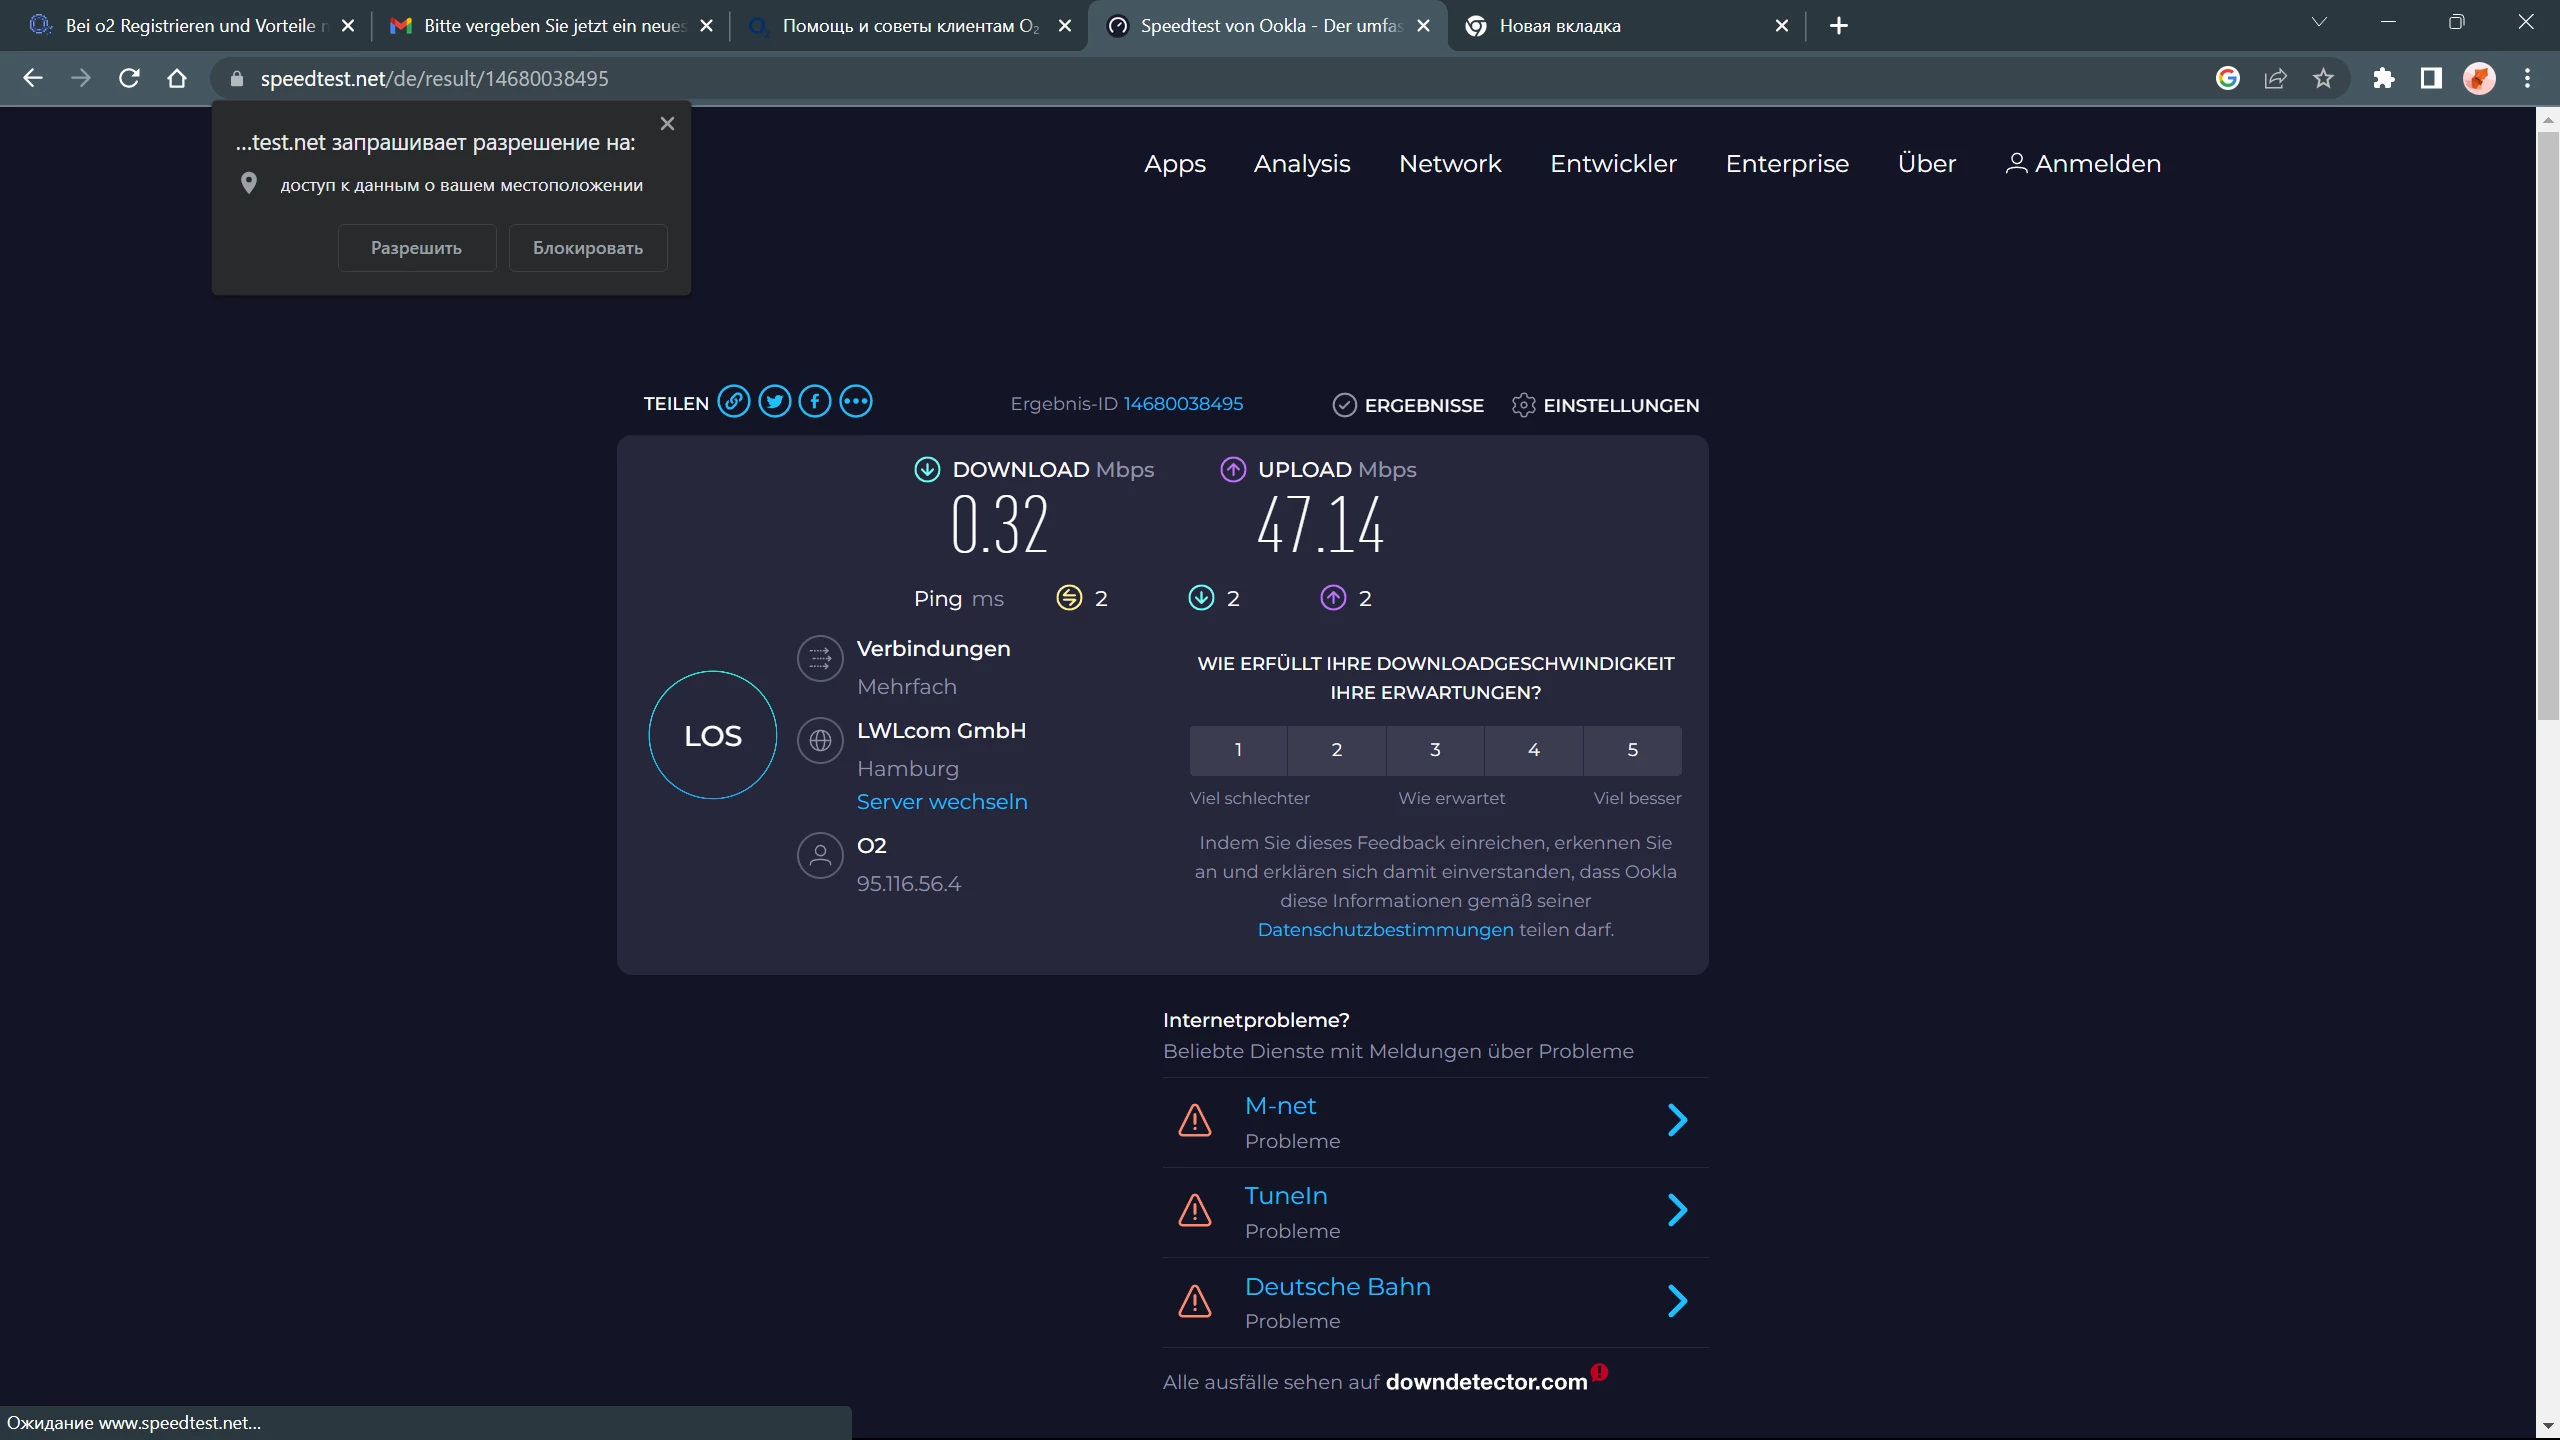The width and height of the screenshot is (2560, 1440).
Task: Open the browser extensions puzzle icon
Action: 2384,78
